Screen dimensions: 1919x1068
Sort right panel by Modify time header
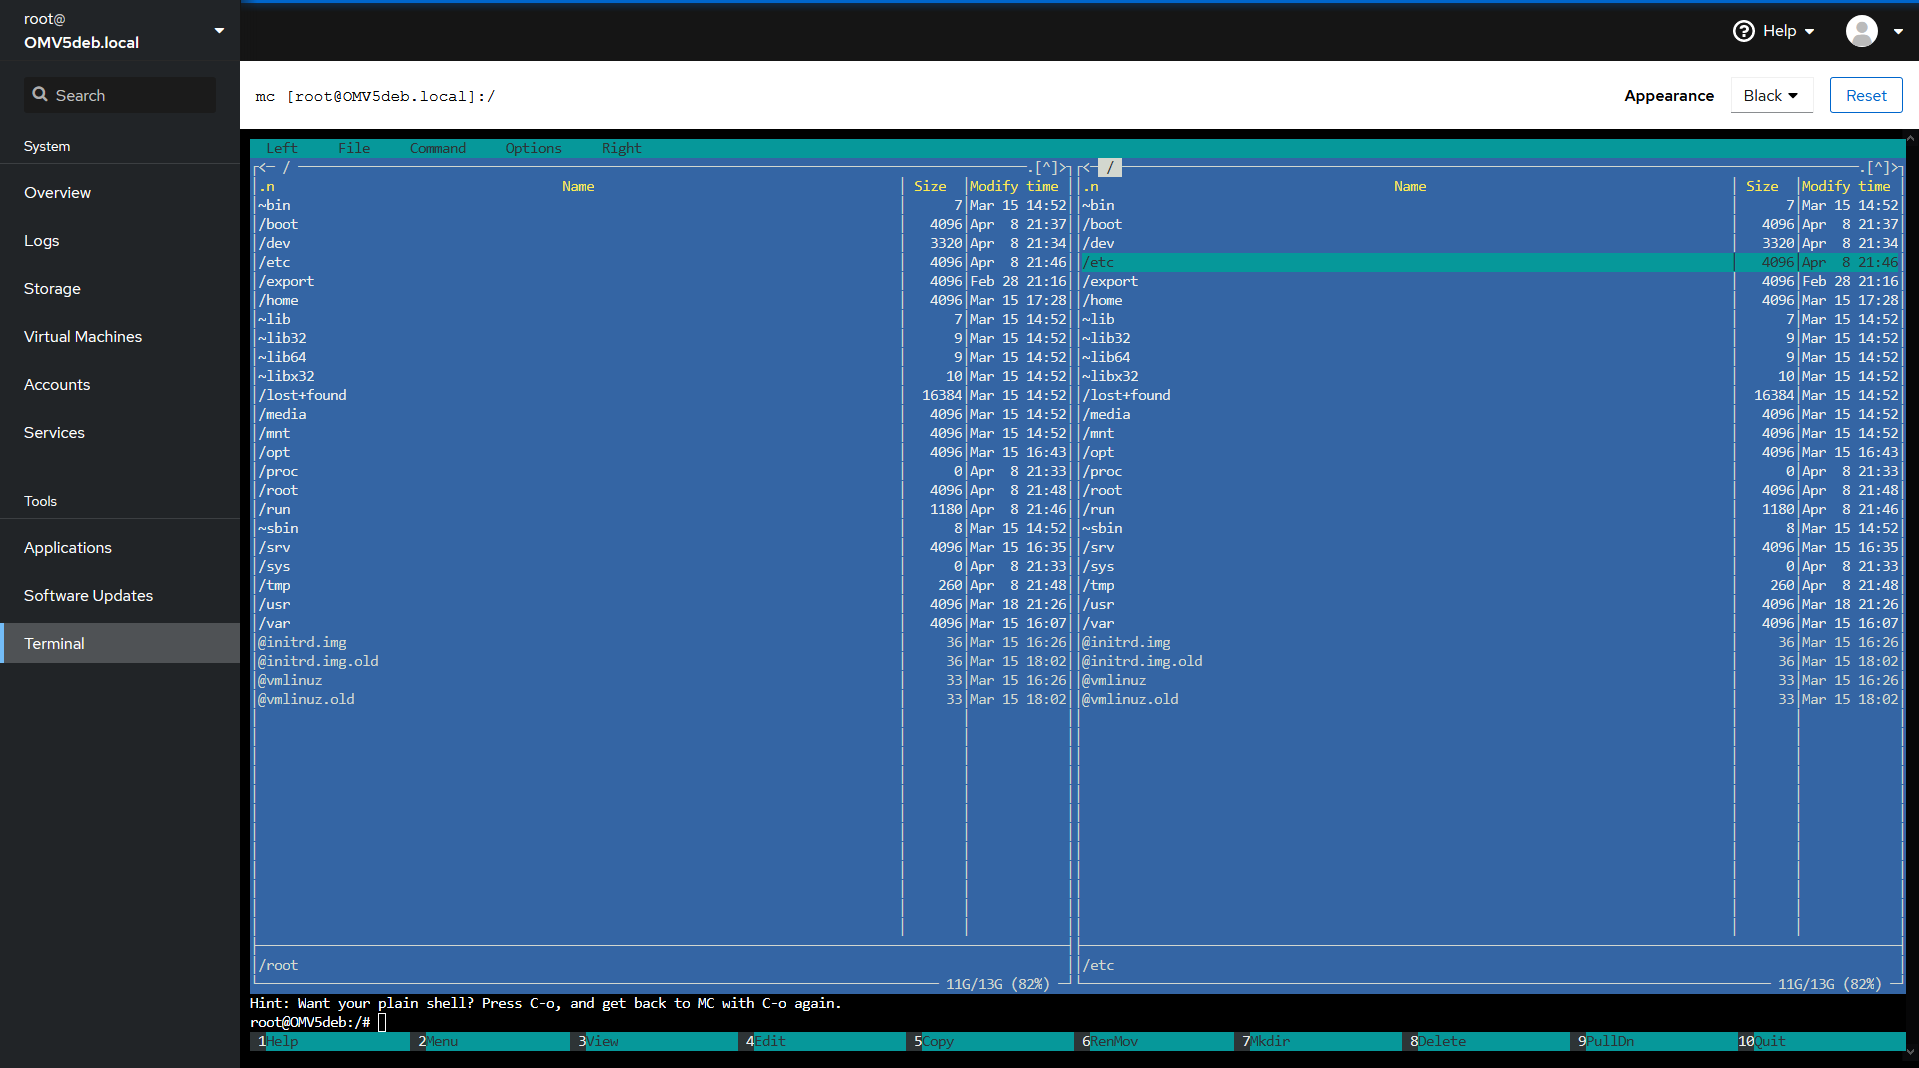click(x=1846, y=186)
